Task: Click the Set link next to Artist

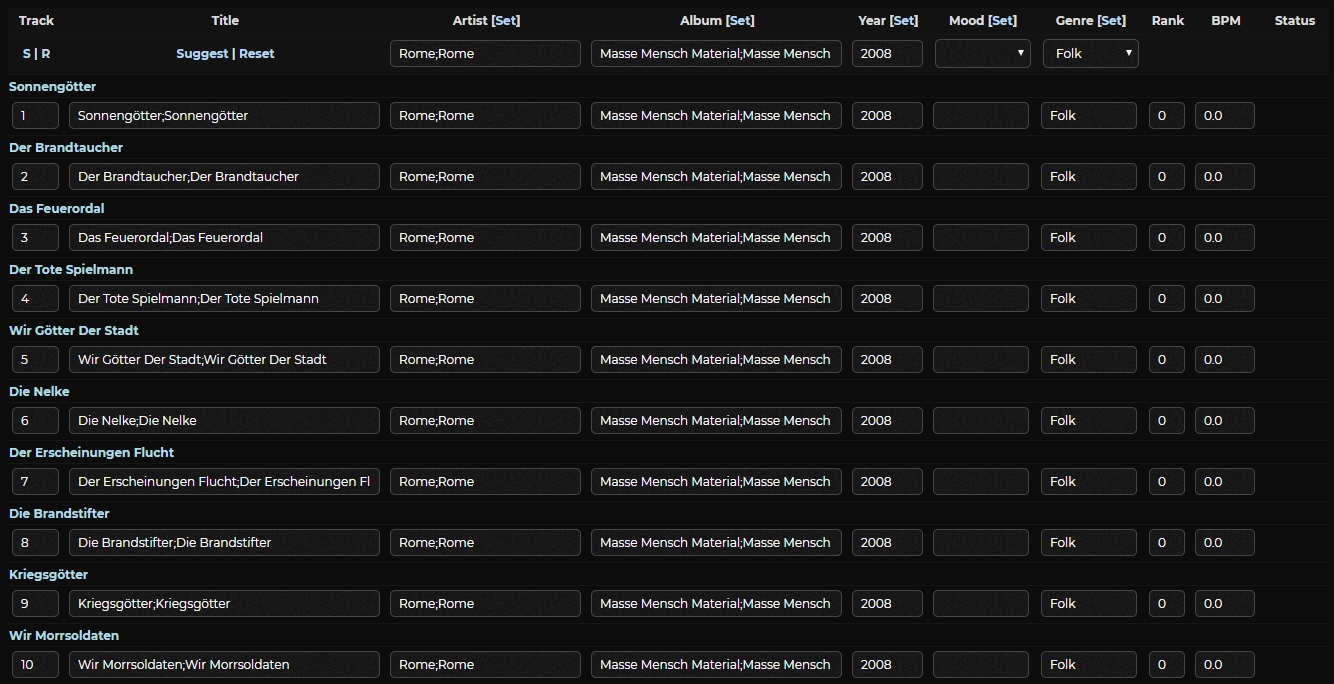Action: (506, 21)
